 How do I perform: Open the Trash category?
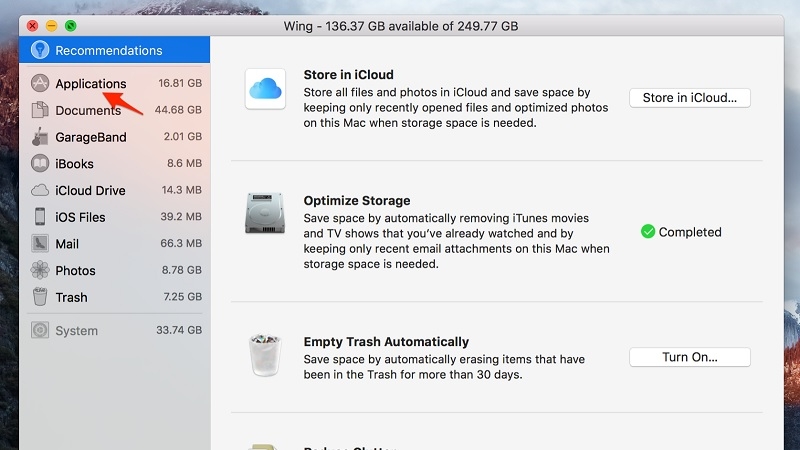(x=115, y=297)
